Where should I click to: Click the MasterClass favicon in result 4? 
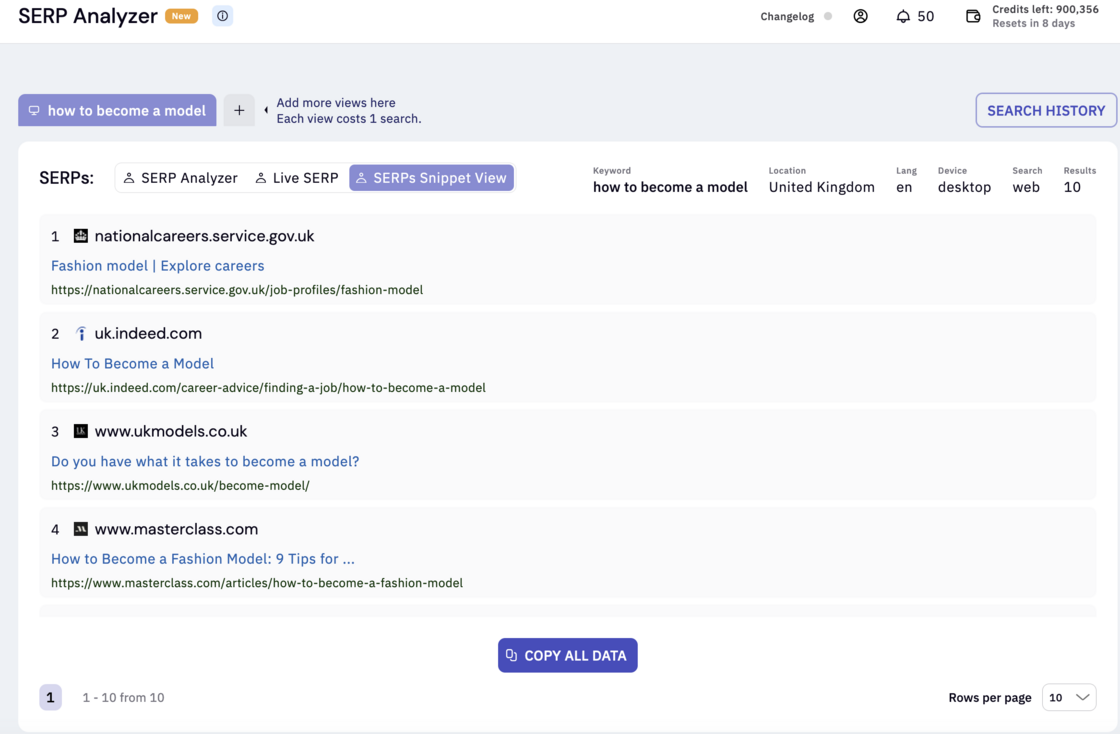(81, 529)
